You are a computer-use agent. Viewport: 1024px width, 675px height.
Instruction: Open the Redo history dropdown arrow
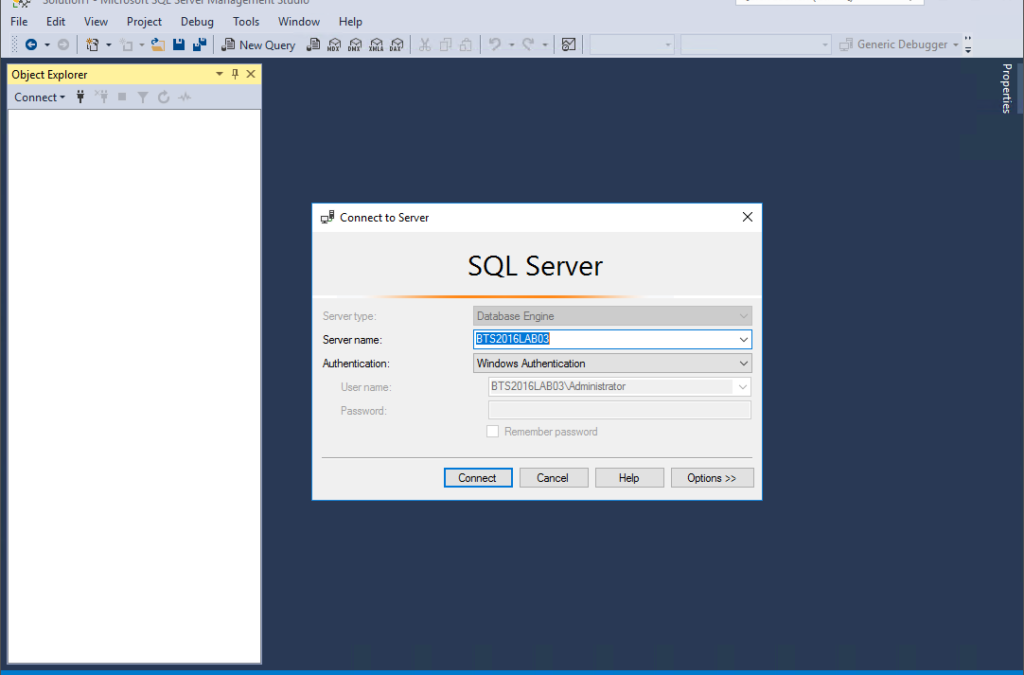(545, 45)
